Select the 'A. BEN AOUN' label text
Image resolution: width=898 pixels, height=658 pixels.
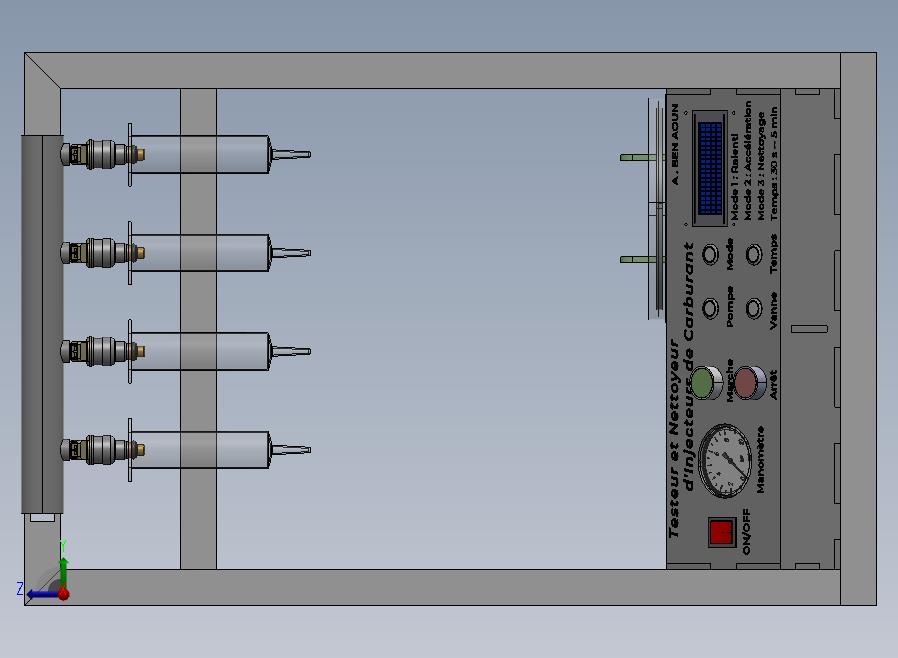tap(675, 144)
